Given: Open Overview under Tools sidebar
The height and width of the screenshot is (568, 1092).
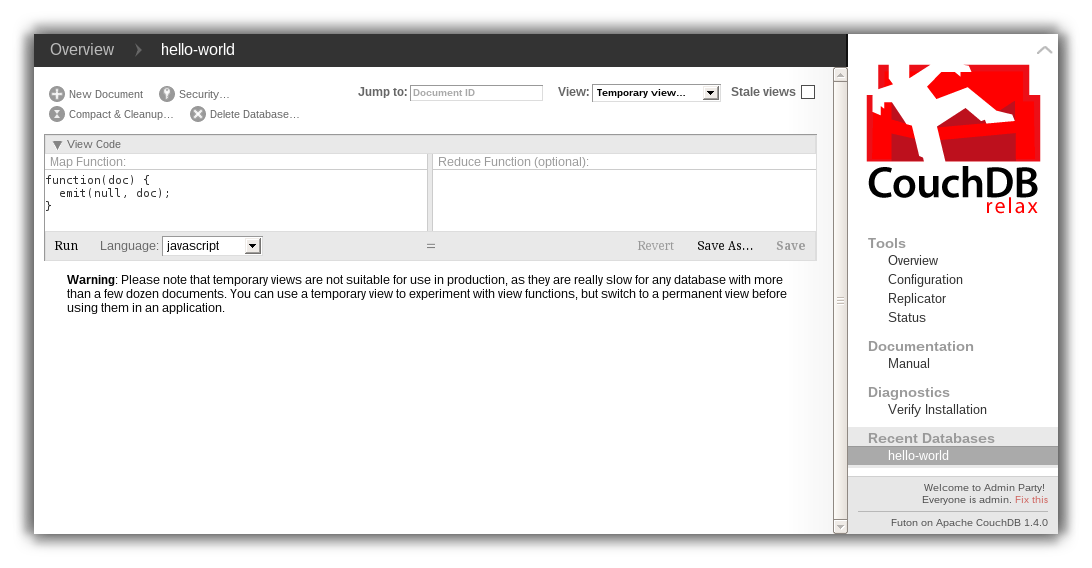Looking at the screenshot, I should (x=912, y=260).
